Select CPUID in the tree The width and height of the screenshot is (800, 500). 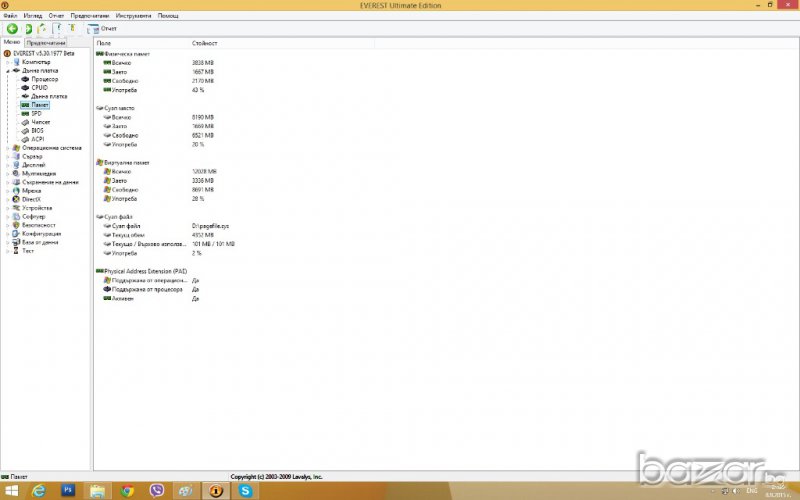pyautogui.click(x=40, y=88)
